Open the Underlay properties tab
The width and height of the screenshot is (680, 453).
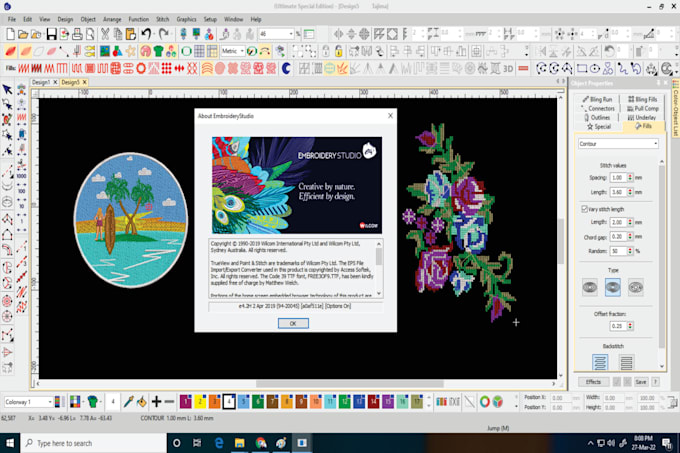(642, 117)
